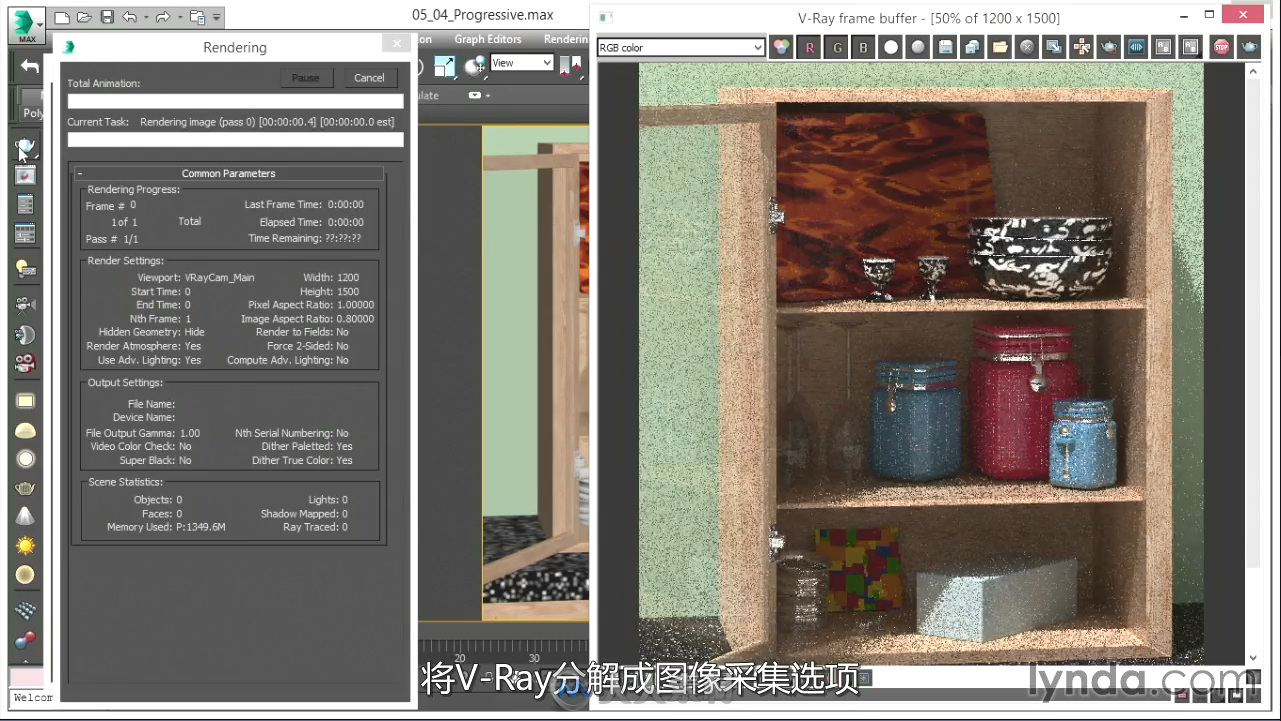The height and width of the screenshot is (721, 1281).
Task: Click the region render teapot icon
Action: pos(1108,47)
